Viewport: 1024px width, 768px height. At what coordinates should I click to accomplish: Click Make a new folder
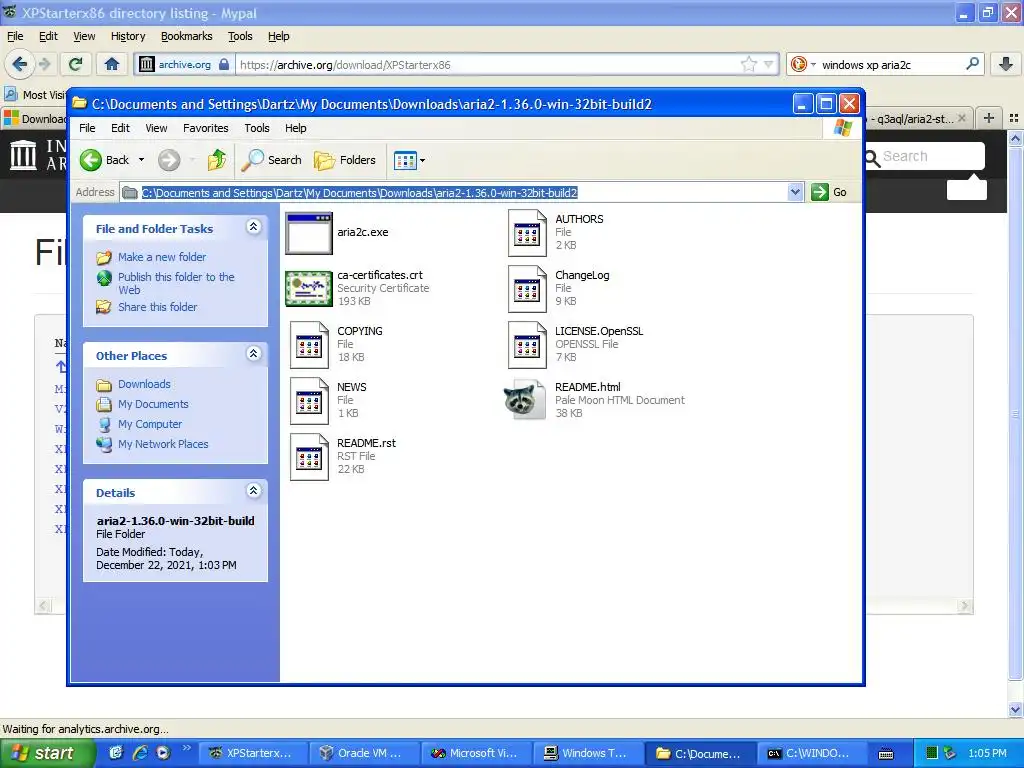(x=161, y=257)
